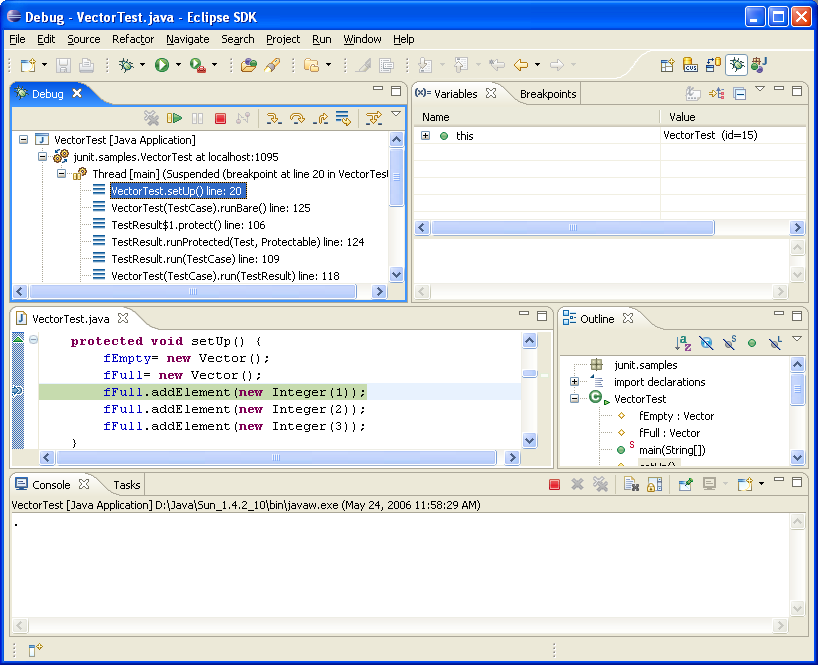Toggle Show Logical Structure in Variables view
Screen dimensions: 818x665
click(716, 94)
